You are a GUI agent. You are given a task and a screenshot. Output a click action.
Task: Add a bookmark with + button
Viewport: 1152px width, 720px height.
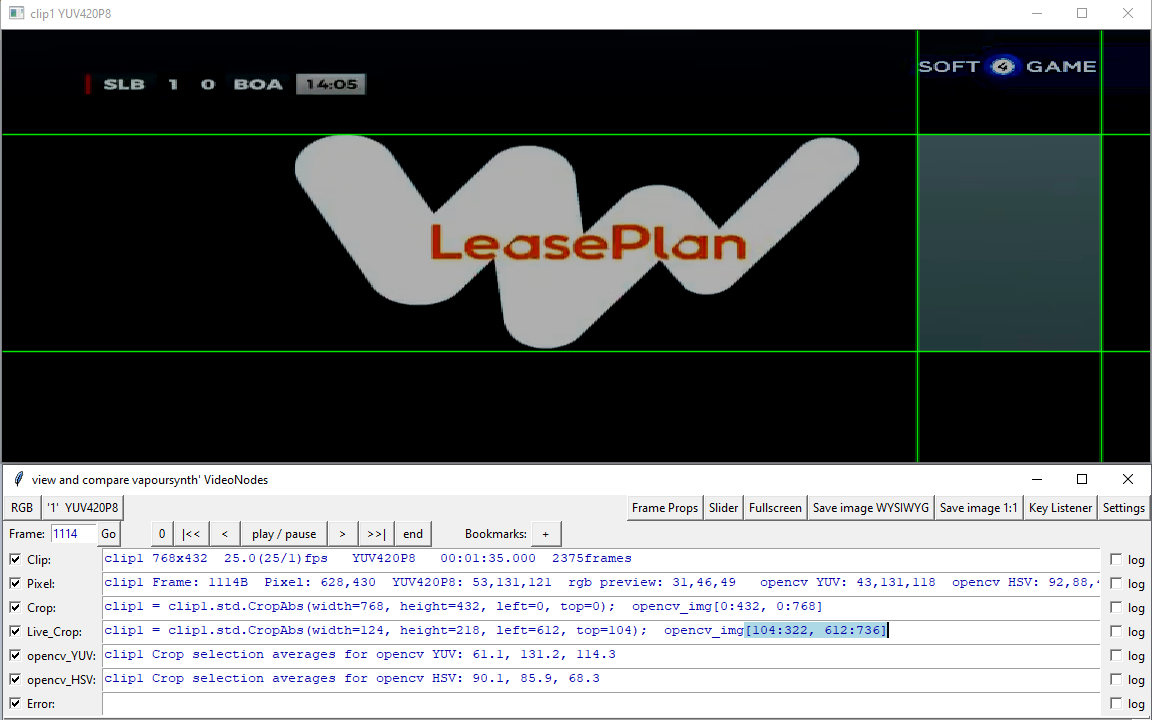(545, 534)
